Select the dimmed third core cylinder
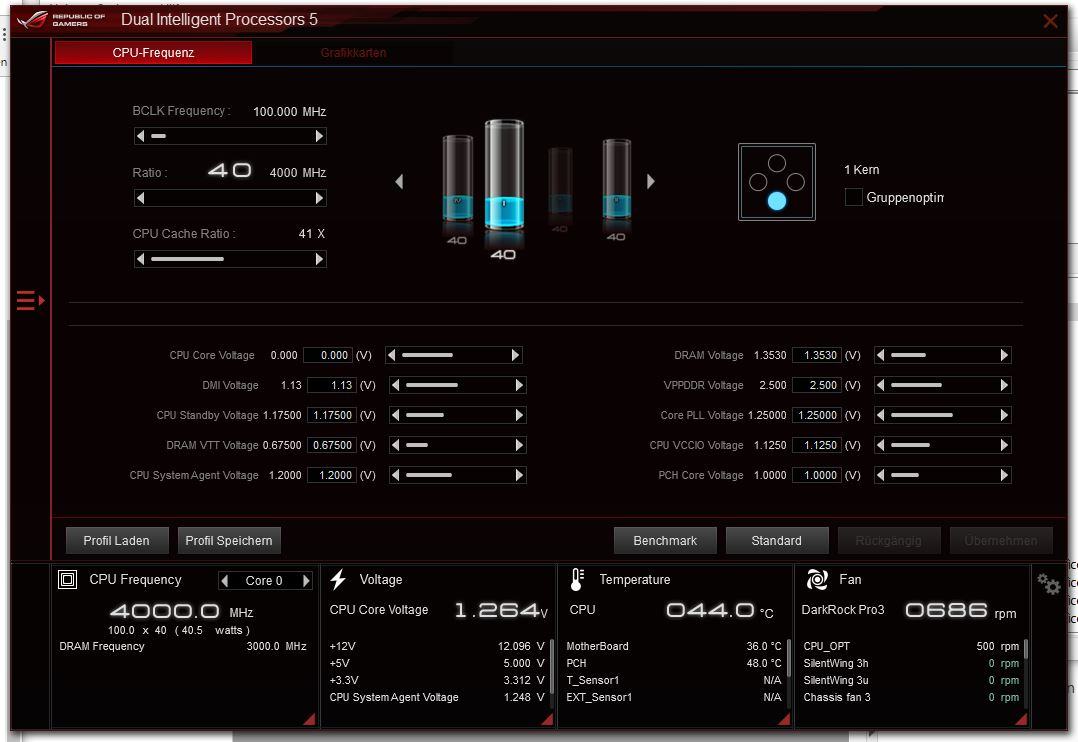 (560, 181)
